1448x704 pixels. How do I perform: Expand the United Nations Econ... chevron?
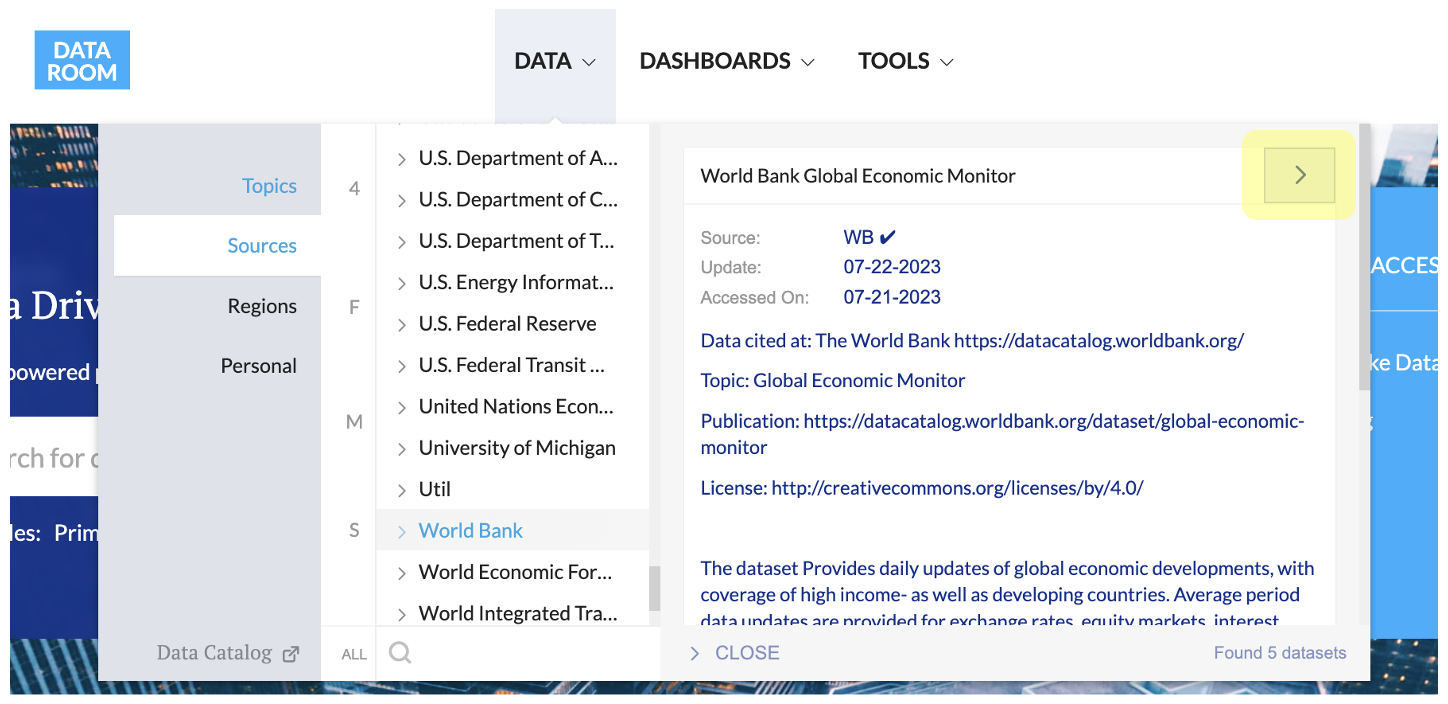[x=401, y=407]
